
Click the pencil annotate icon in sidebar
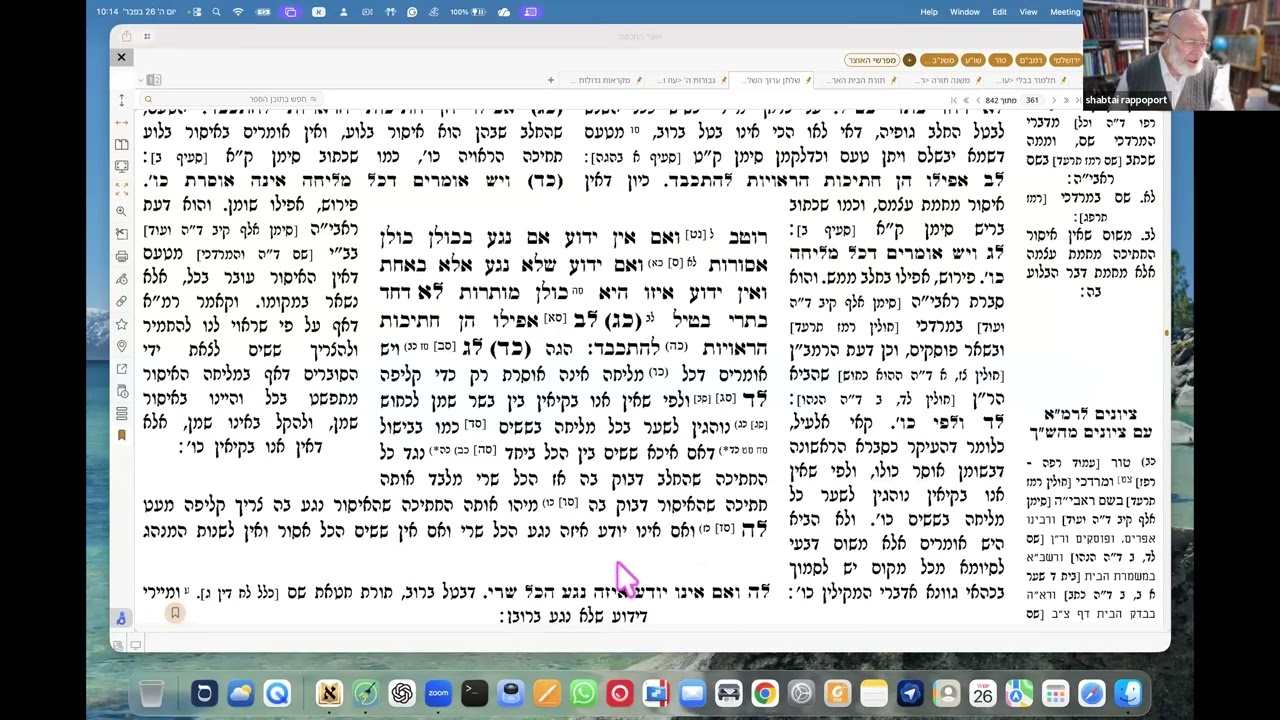121,278
